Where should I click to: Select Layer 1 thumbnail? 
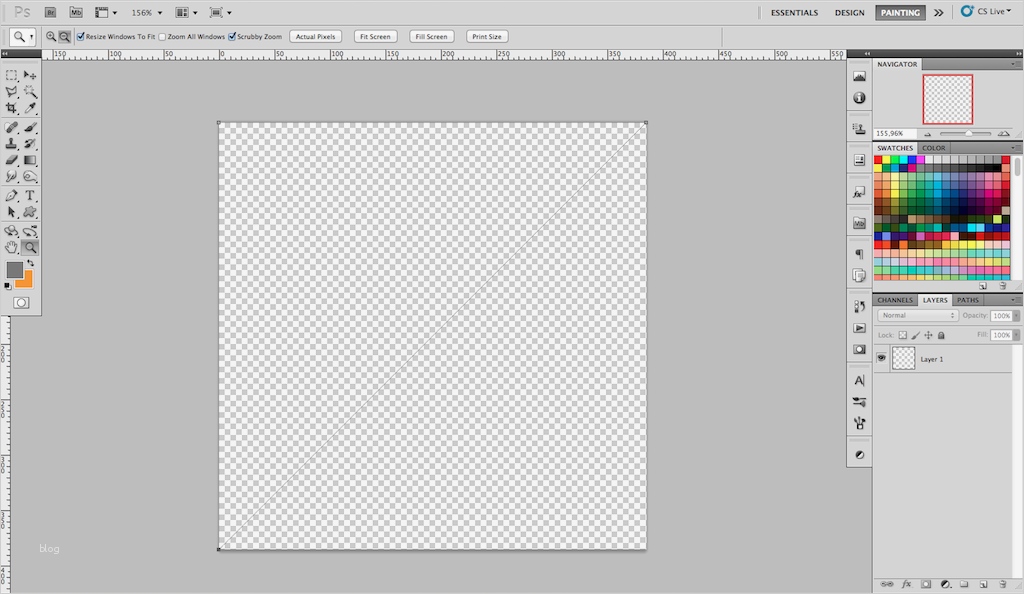904,358
